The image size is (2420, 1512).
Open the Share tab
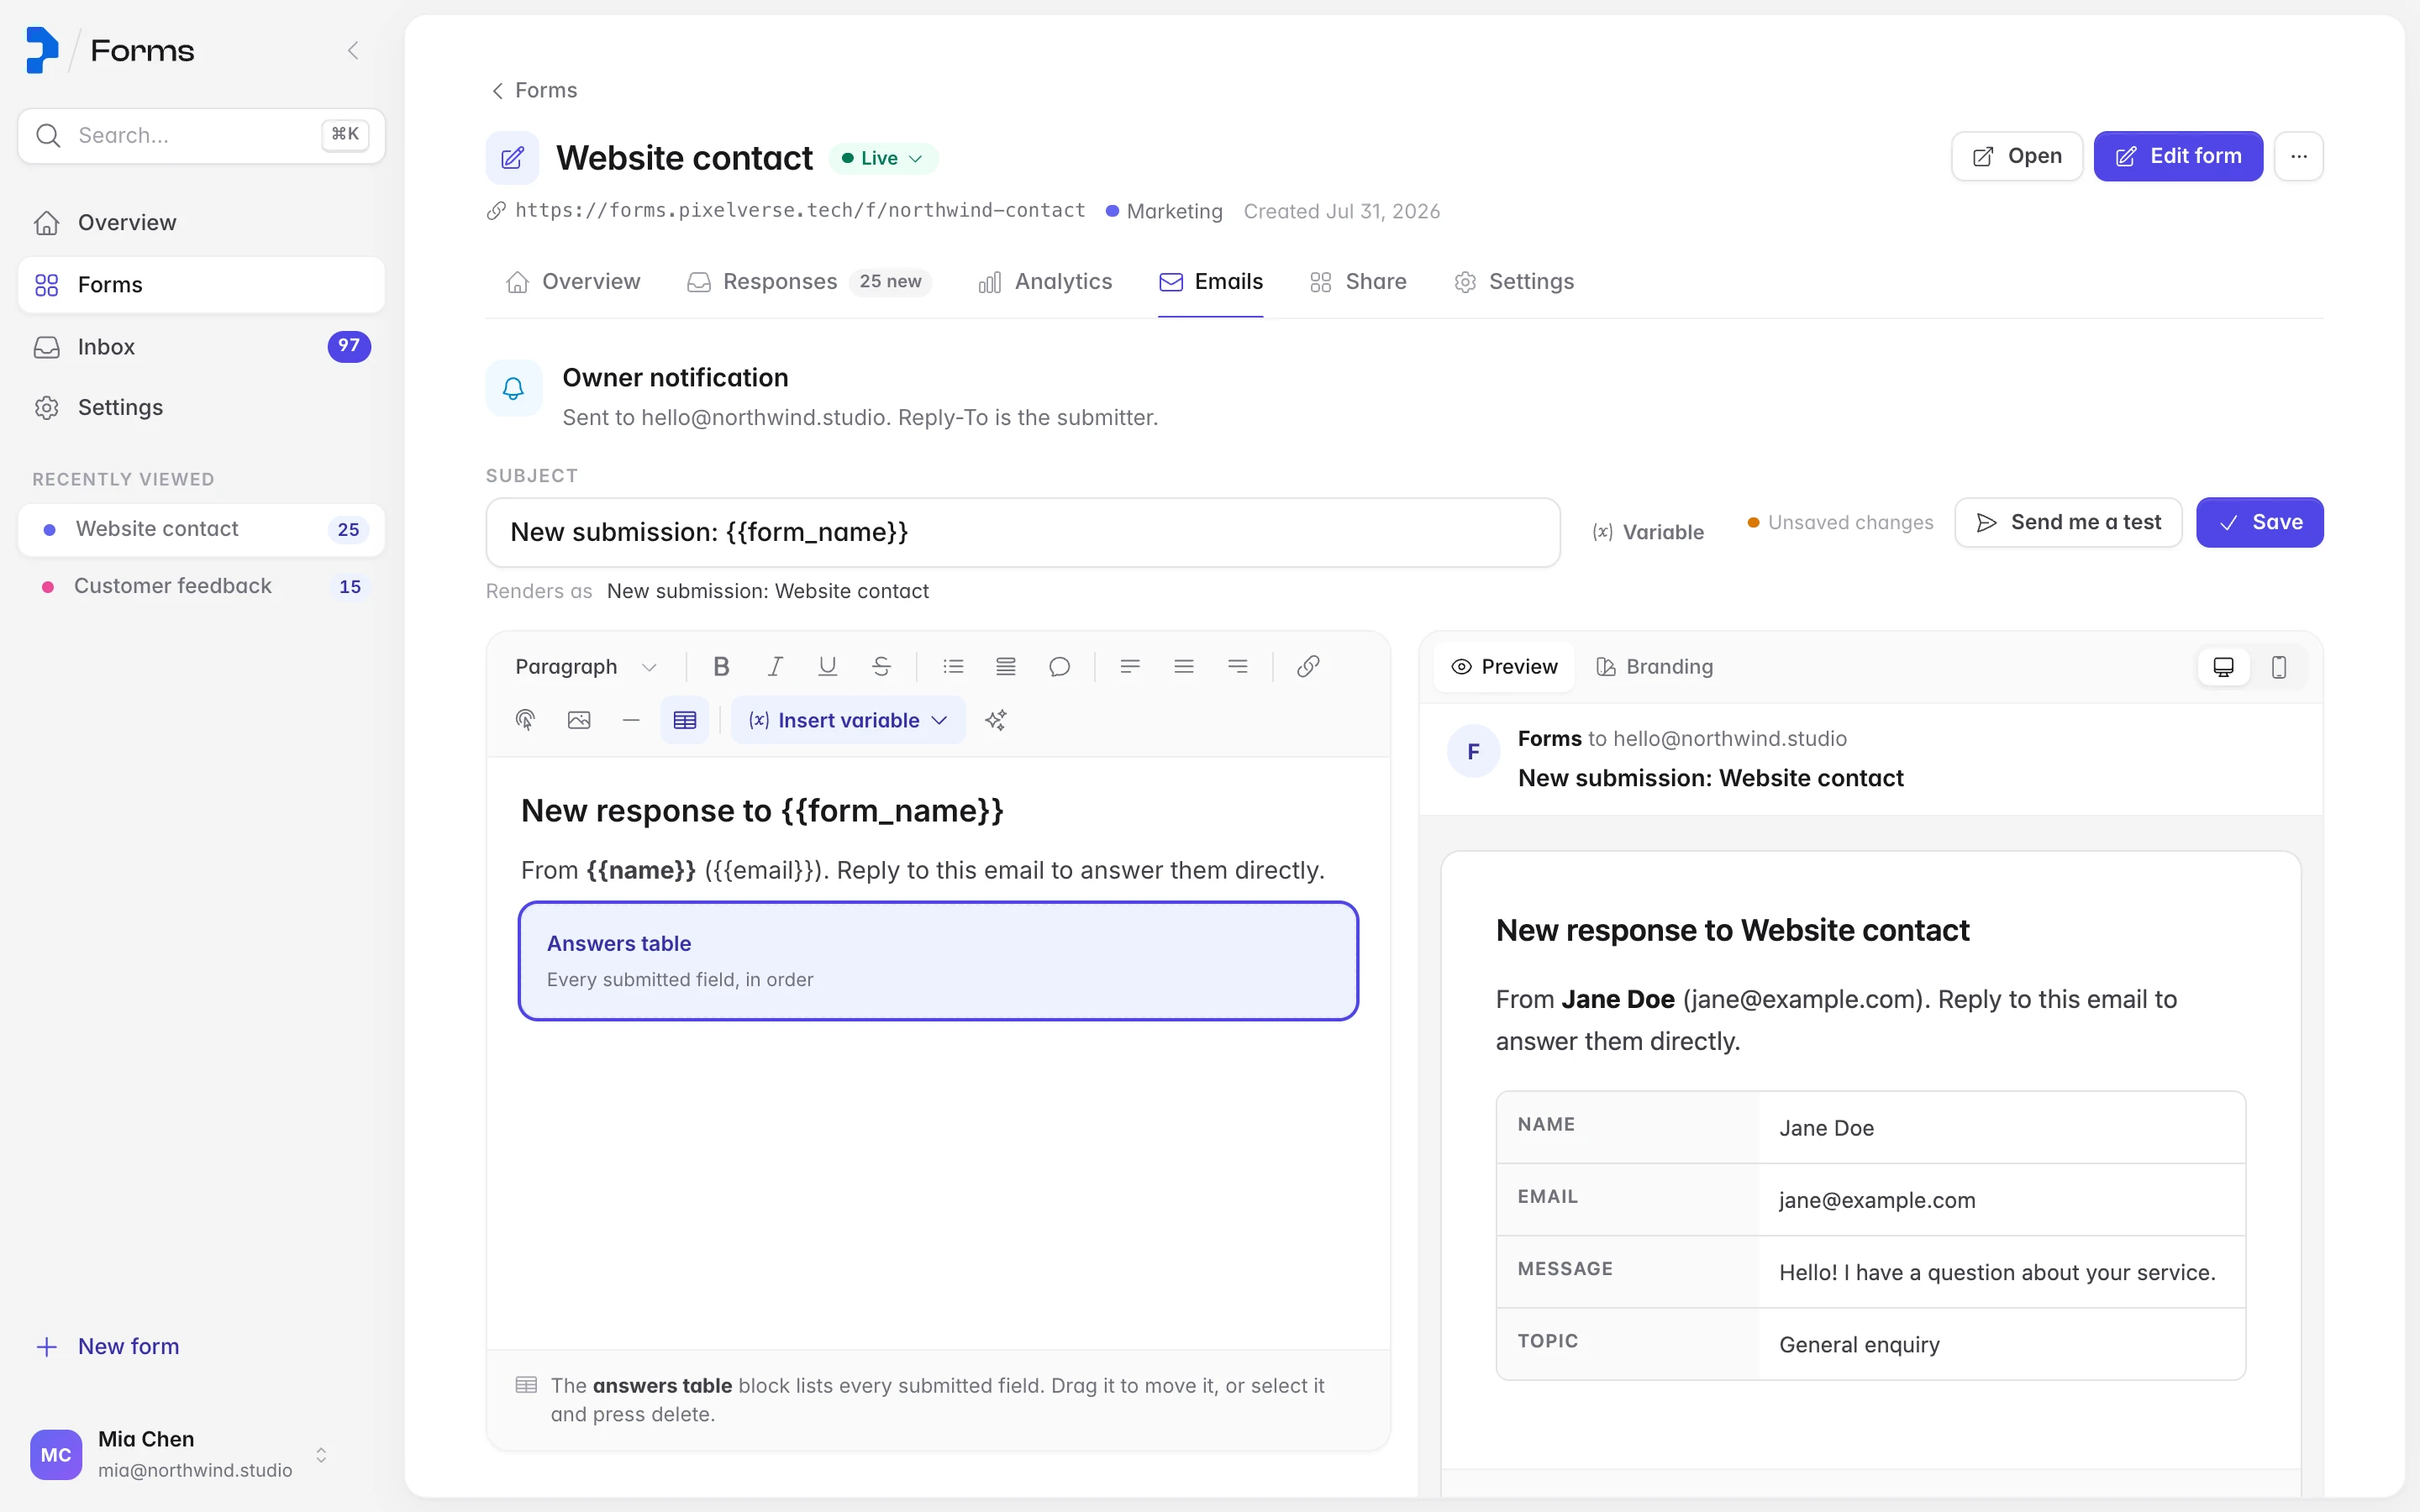[x=1358, y=282]
